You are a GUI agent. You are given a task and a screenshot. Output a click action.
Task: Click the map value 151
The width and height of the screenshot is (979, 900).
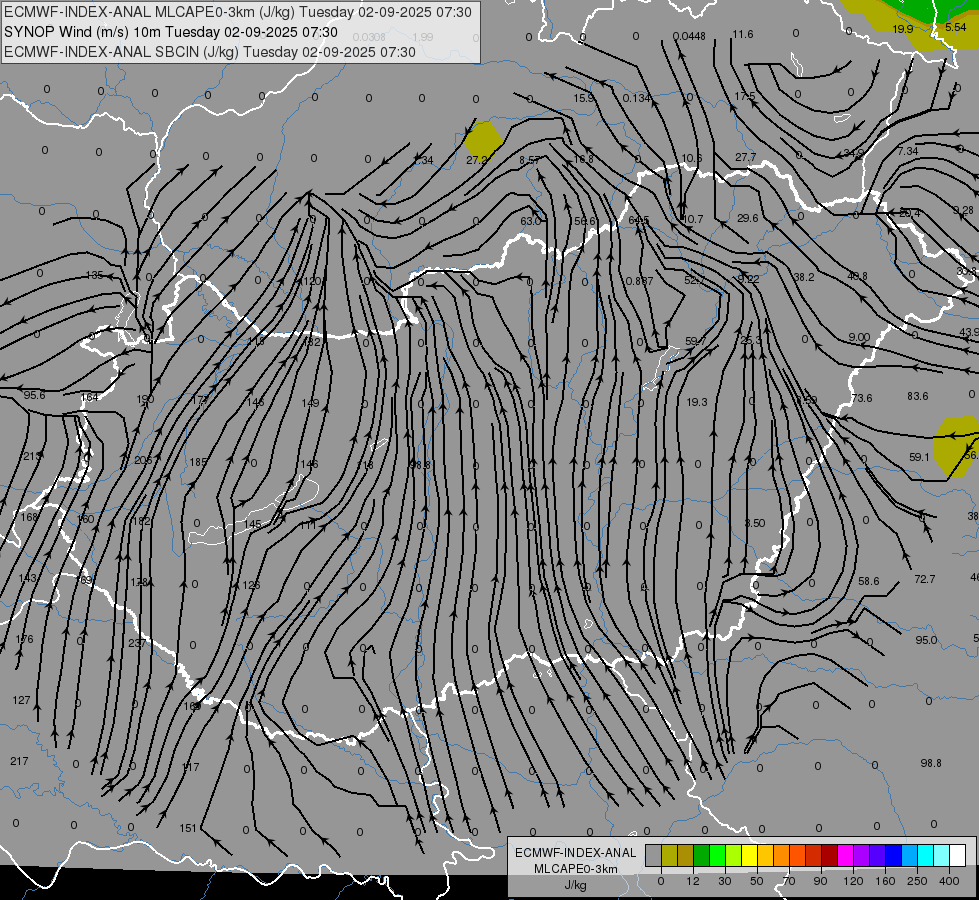click(188, 828)
